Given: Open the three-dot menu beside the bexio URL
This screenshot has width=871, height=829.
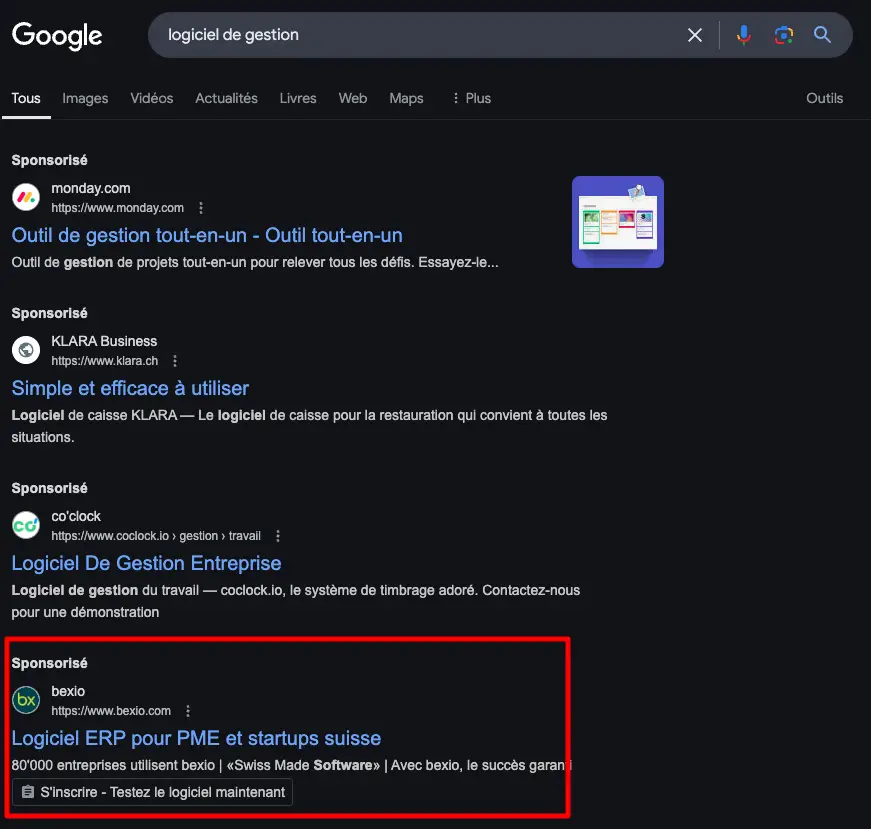Looking at the screenshot, I should [x=188, y=710].
